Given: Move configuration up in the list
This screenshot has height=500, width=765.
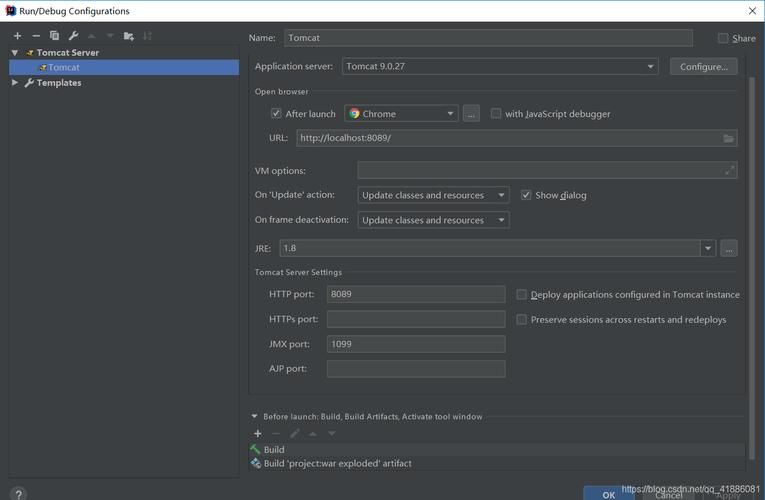Looking at the screenshot, I should [92, 36].
